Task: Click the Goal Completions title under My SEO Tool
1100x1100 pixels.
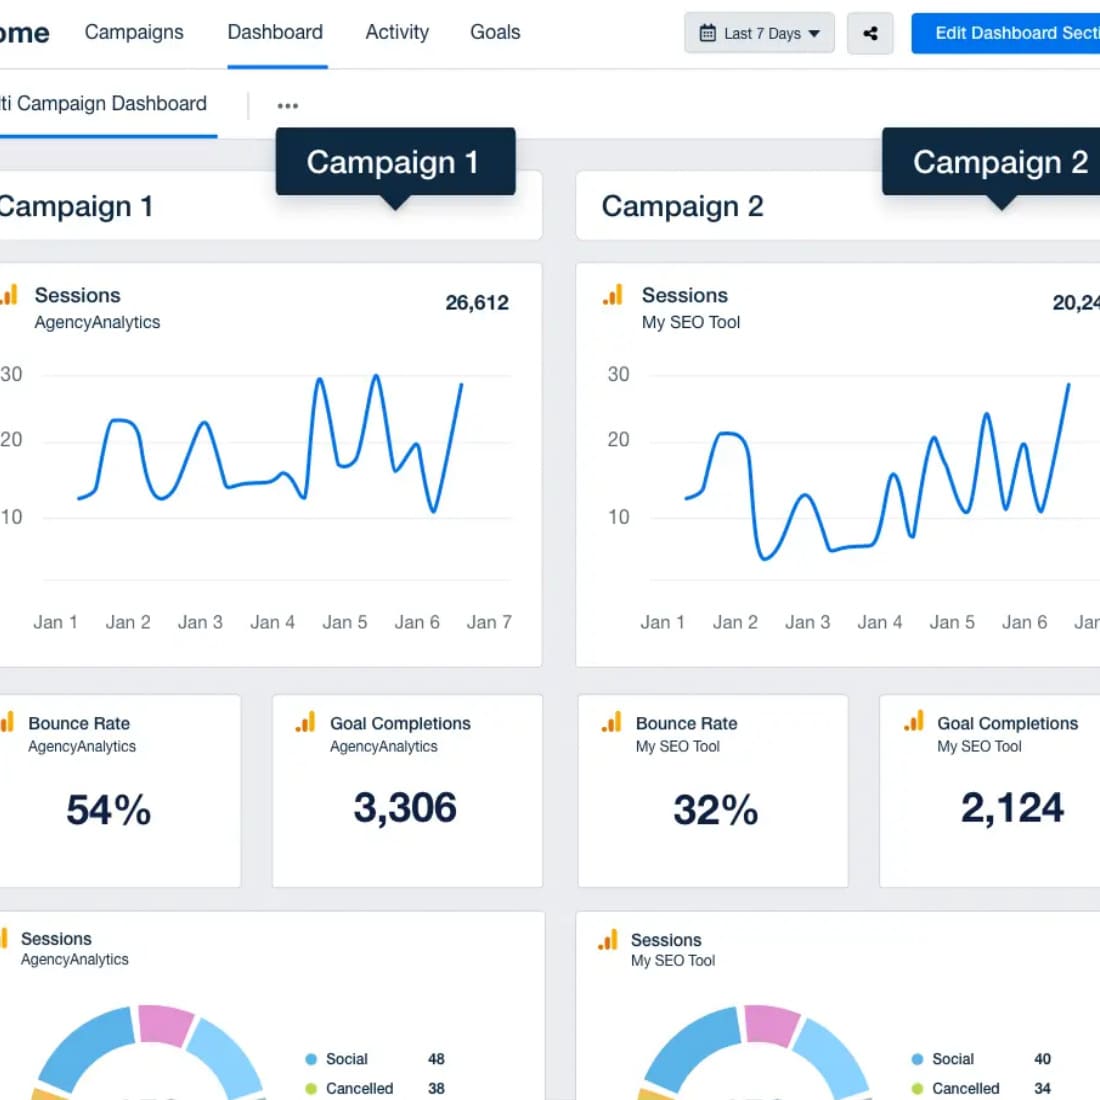Action: click(1007, 723)
